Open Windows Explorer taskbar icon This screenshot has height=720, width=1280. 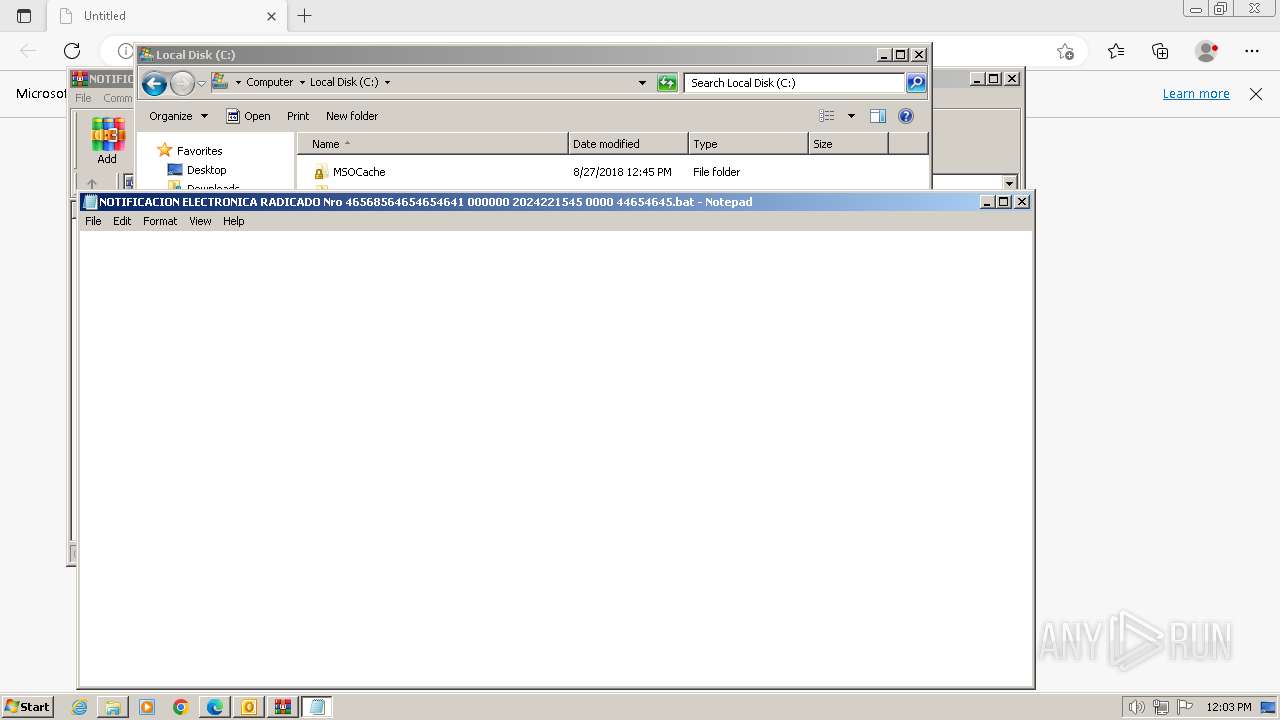[113, 707]
